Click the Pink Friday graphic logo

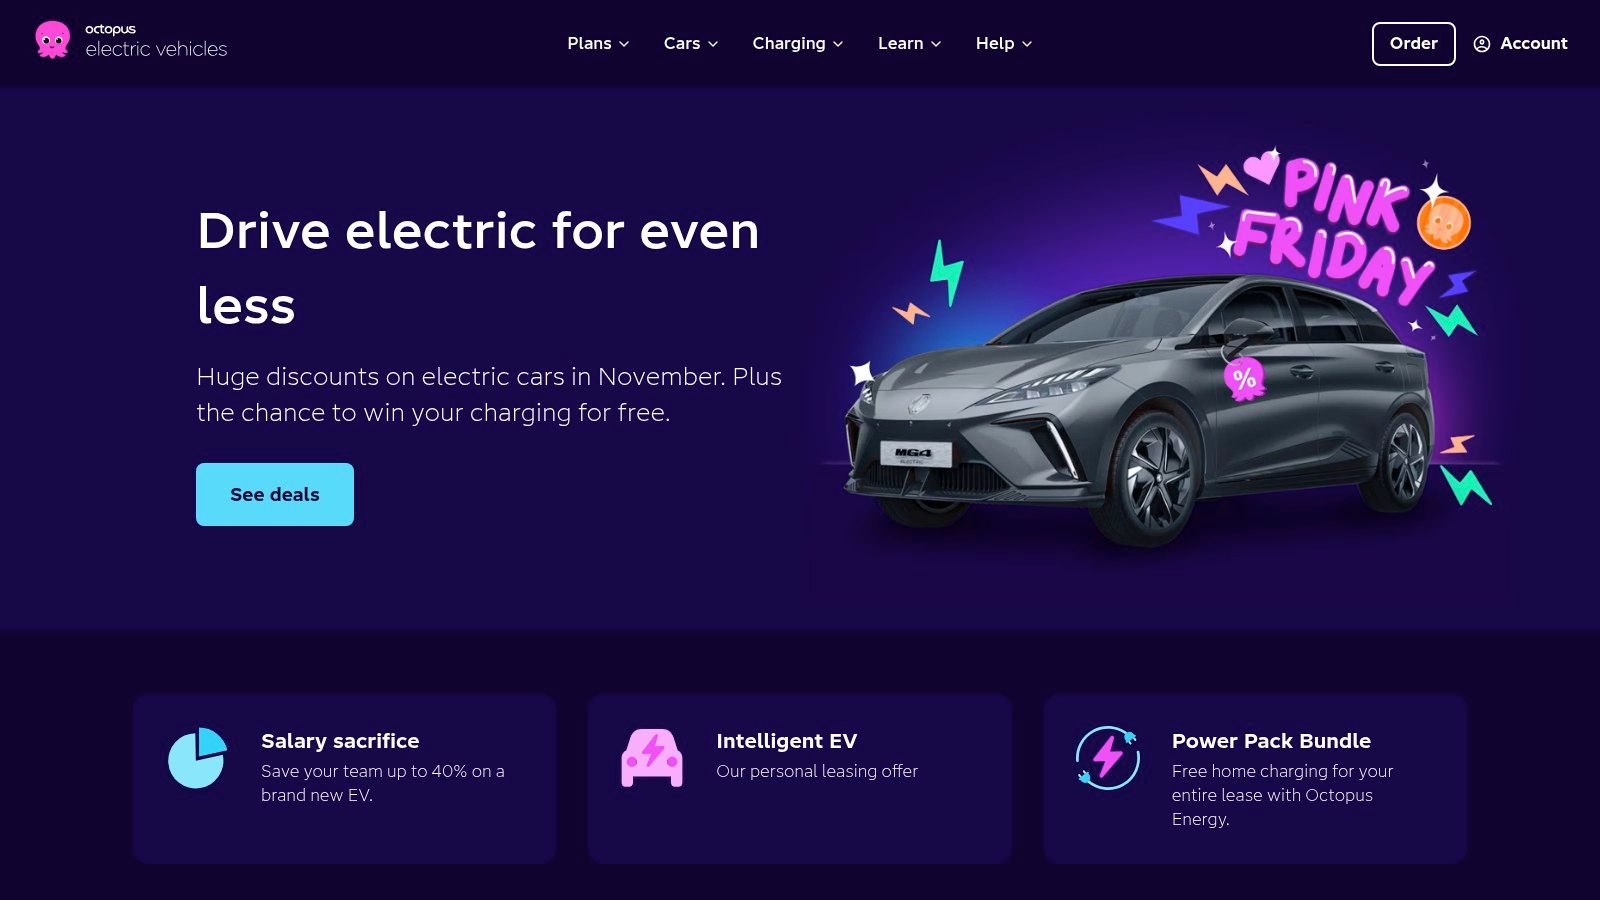tap(1335, 228)
